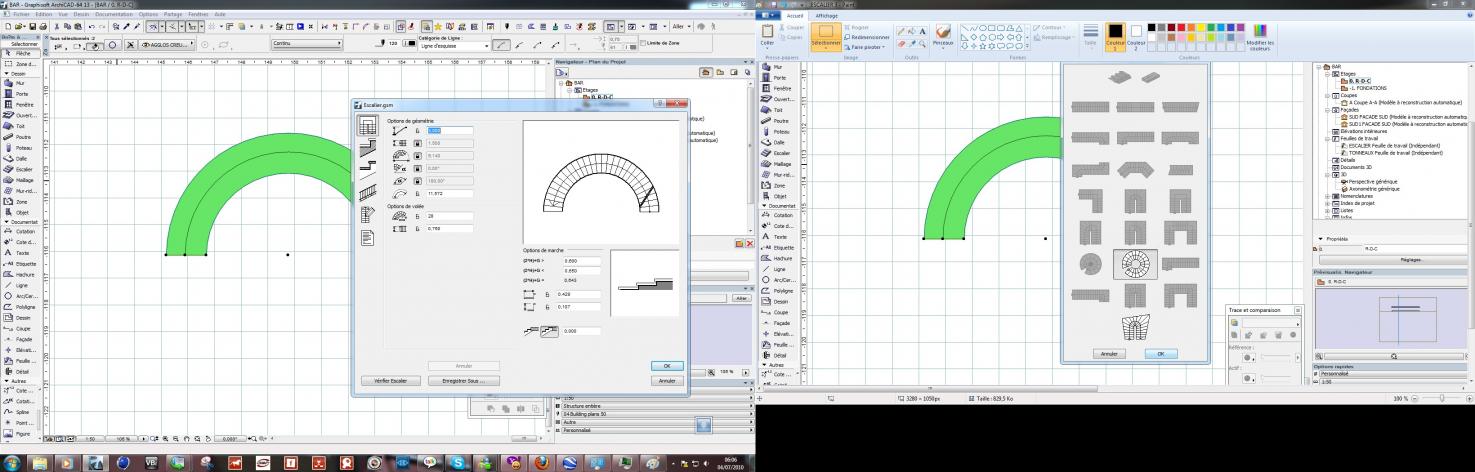Toggle lock beside the 1,000 width field
1475x472 pixels.
pos(417,143)
